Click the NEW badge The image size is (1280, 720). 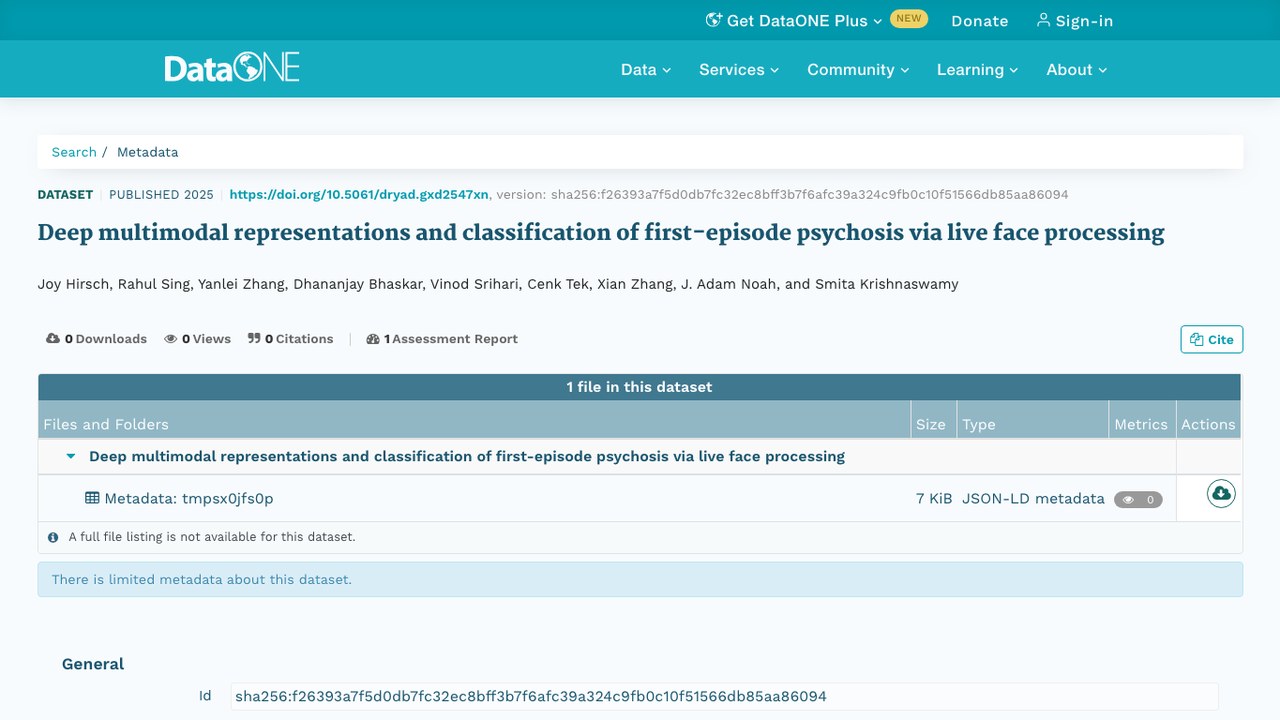pyautogui.click(x=909, y=18)
